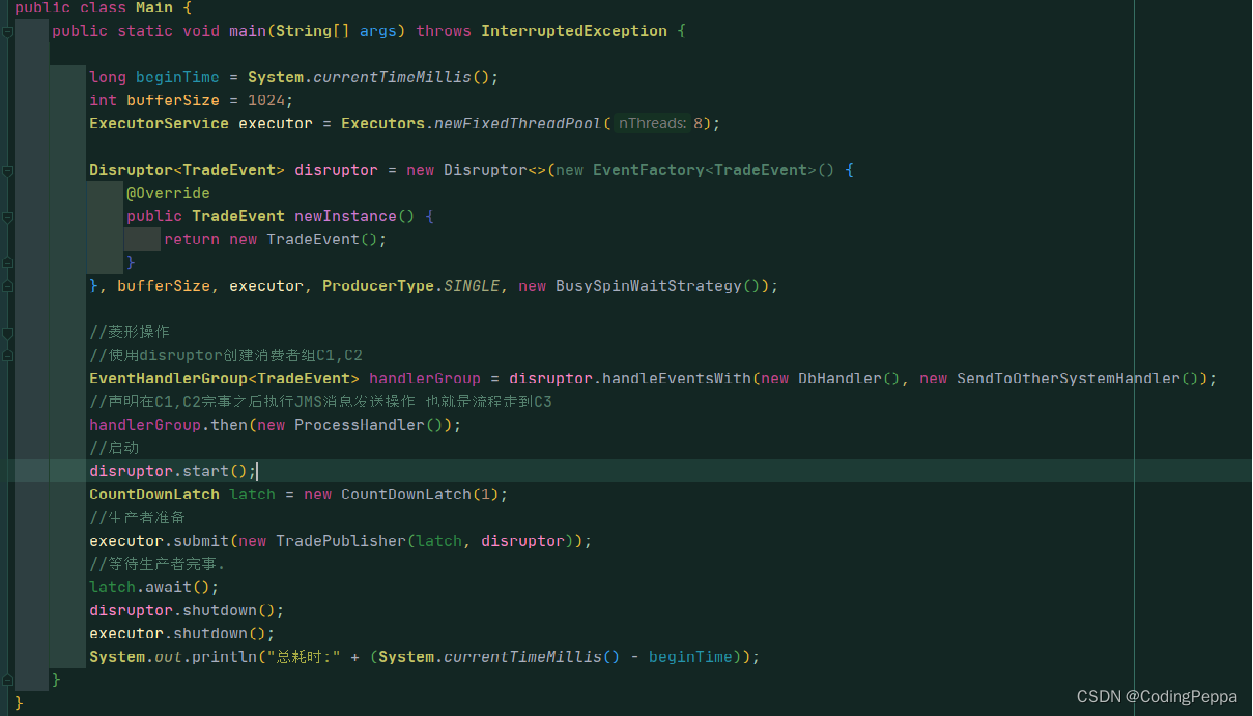Click the //等待生产者完事 comment
Viewport: 1253px width, 716px height.
pyautogui.click(x=157, y=564)
